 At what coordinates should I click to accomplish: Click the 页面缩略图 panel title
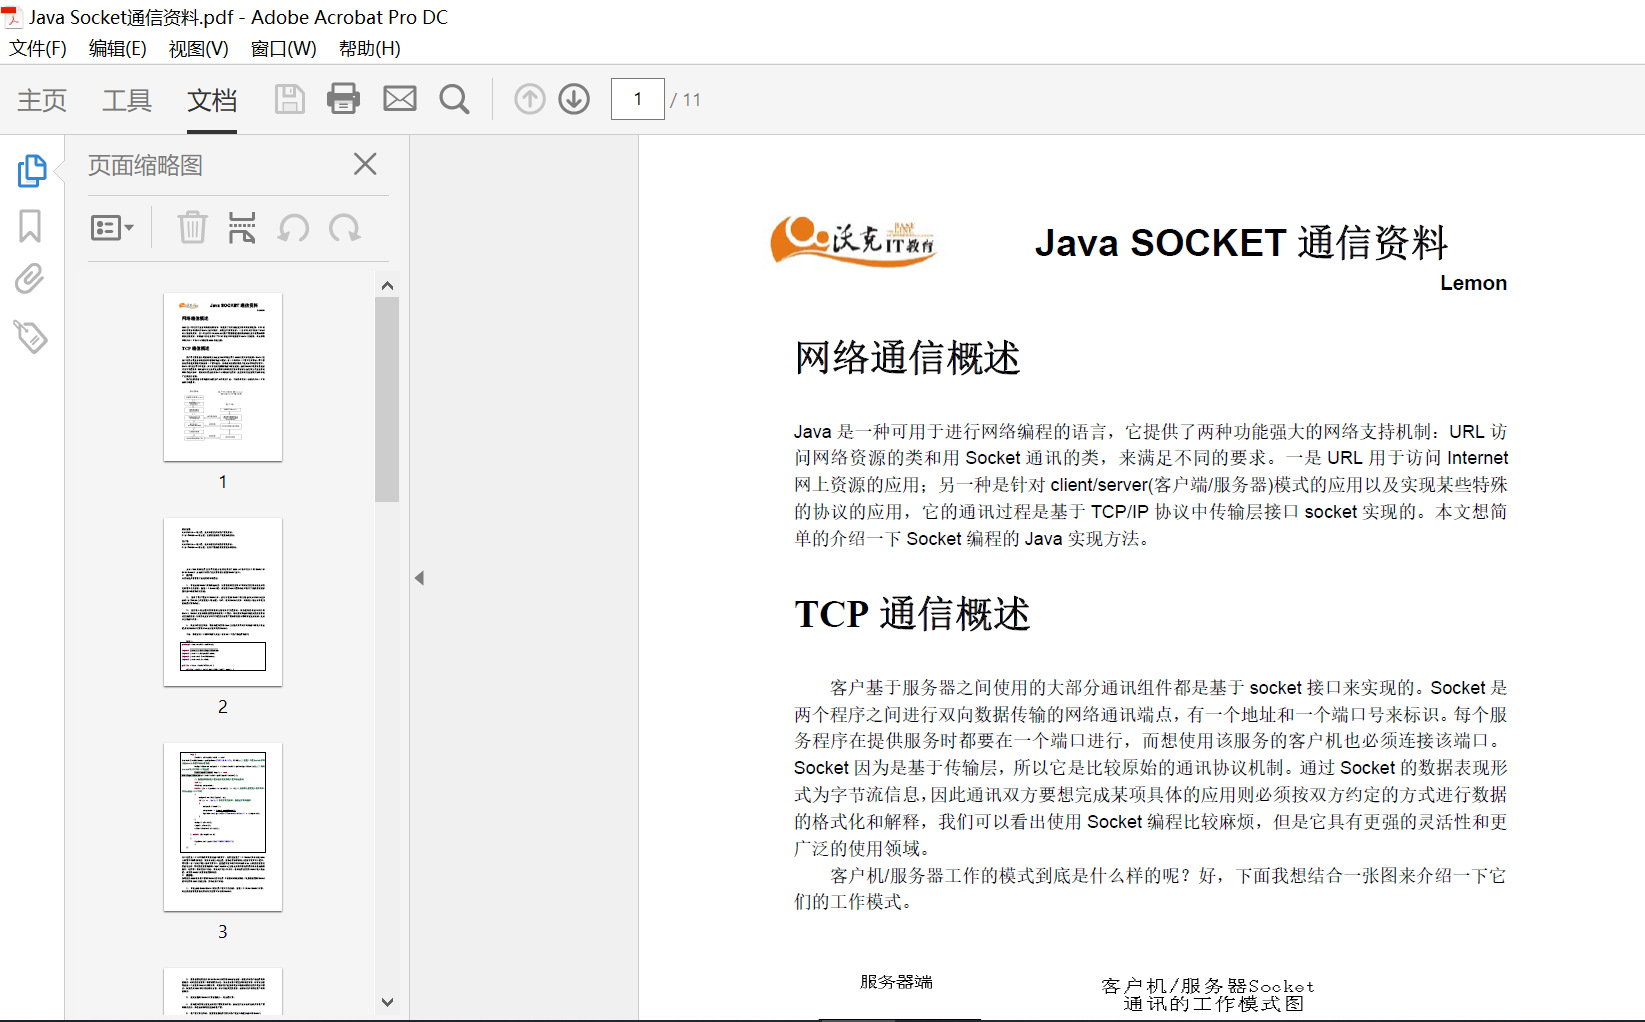click(x=146, y=165)
